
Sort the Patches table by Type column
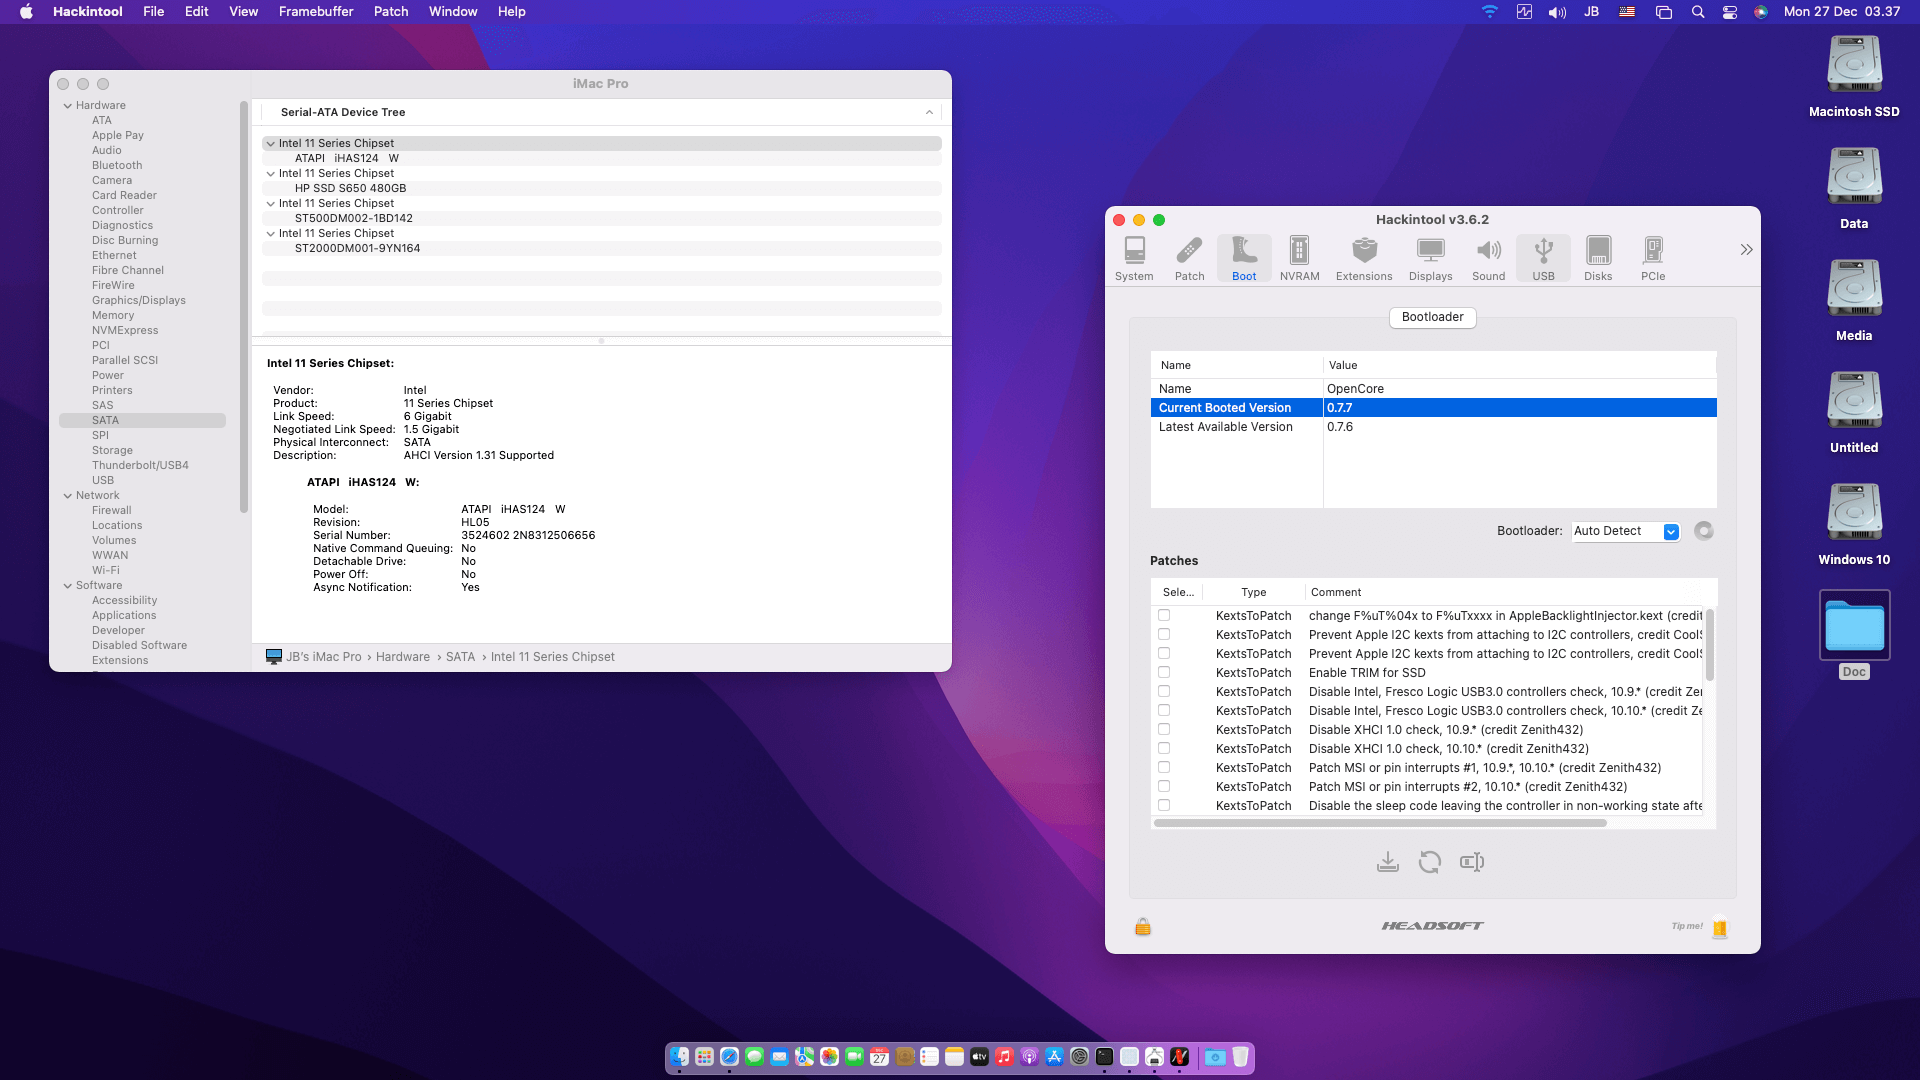[x=1254, y=593]
